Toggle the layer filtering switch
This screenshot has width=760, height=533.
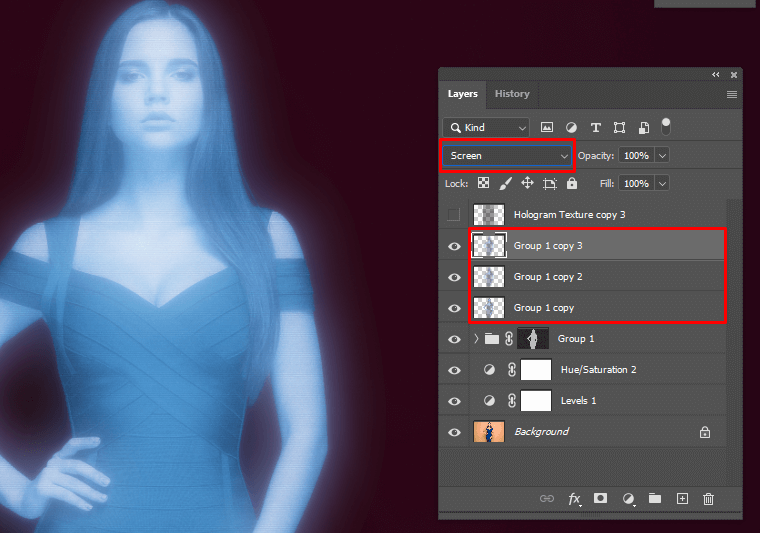[666, 126]
